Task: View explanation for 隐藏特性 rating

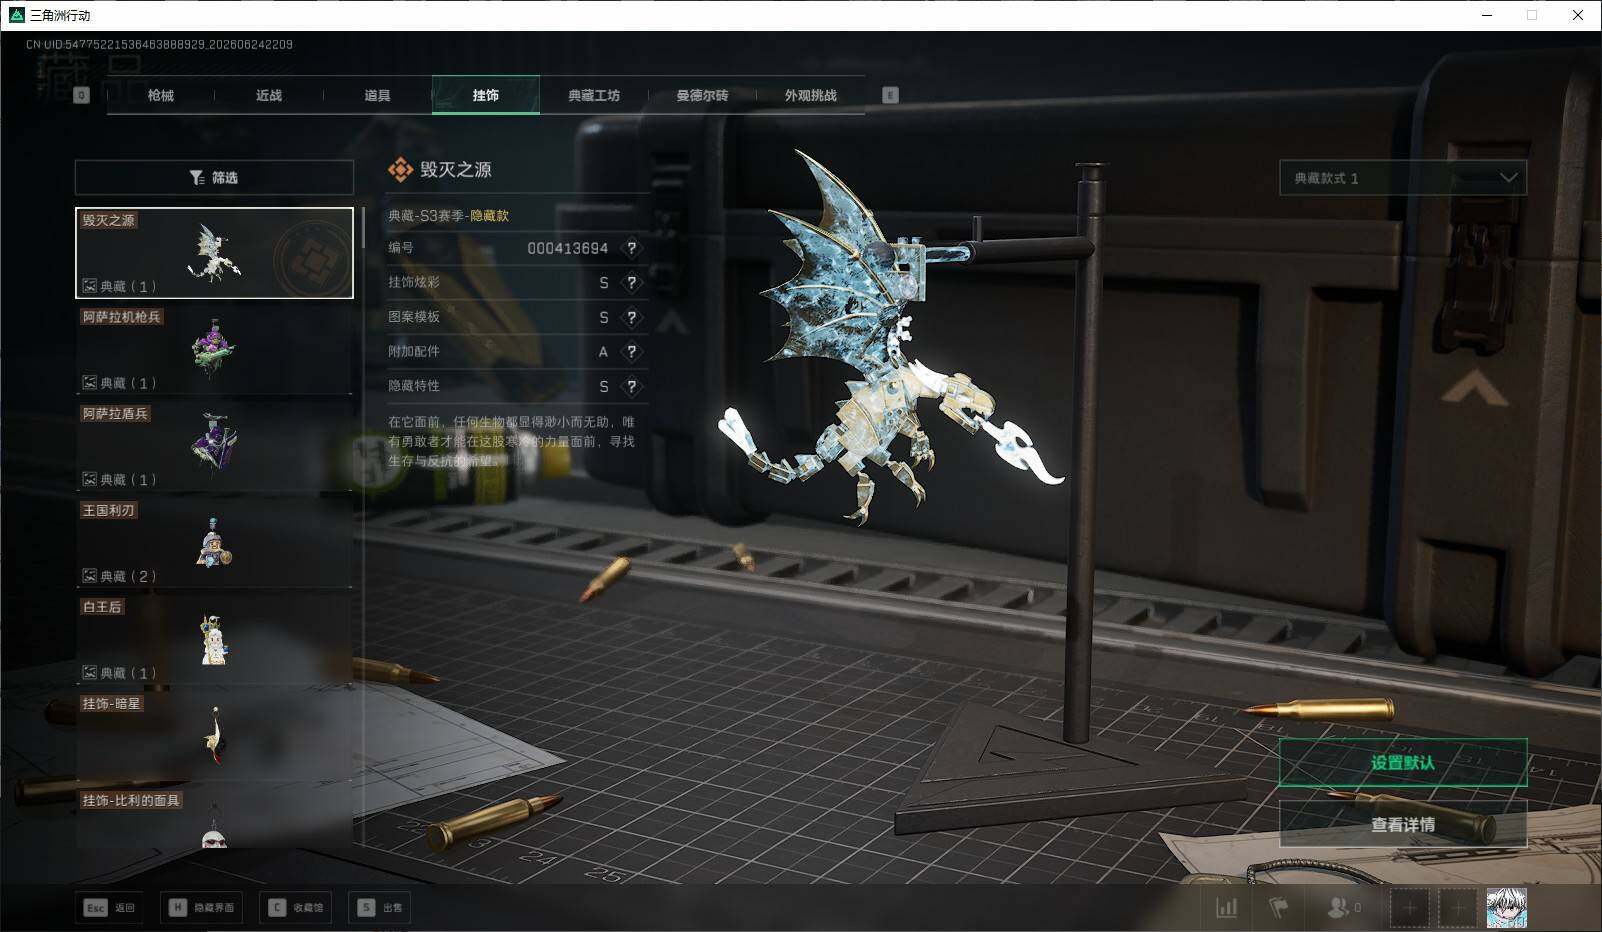Action: point(631,386)
